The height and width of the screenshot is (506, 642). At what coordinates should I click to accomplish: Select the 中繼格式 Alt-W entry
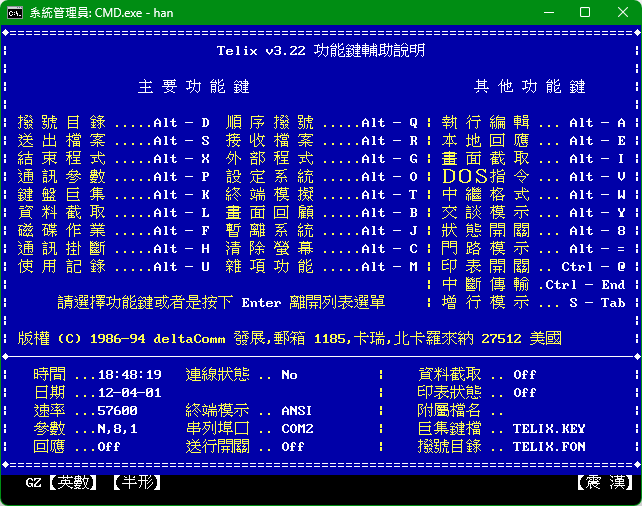point(533,194)
